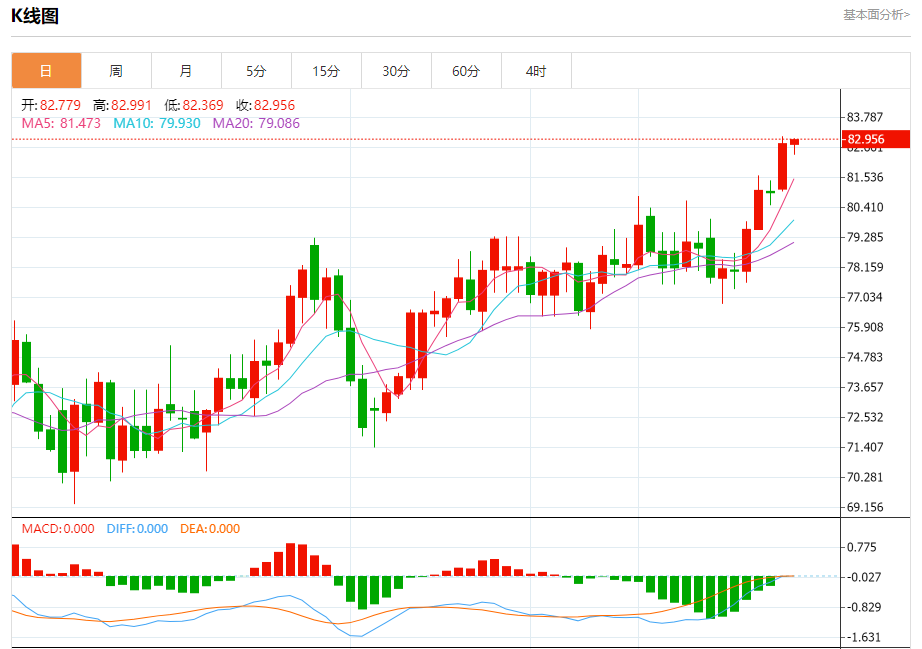Viewport: 922px width, 649px height.
Task: Click the latest small red candlestick at far right
Action: (794, 143)
